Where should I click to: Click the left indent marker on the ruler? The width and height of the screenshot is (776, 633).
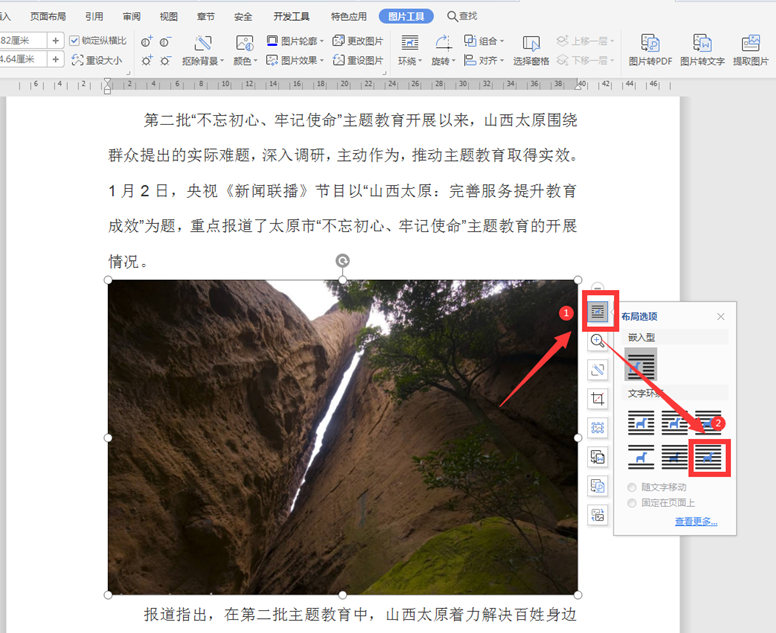107,86
